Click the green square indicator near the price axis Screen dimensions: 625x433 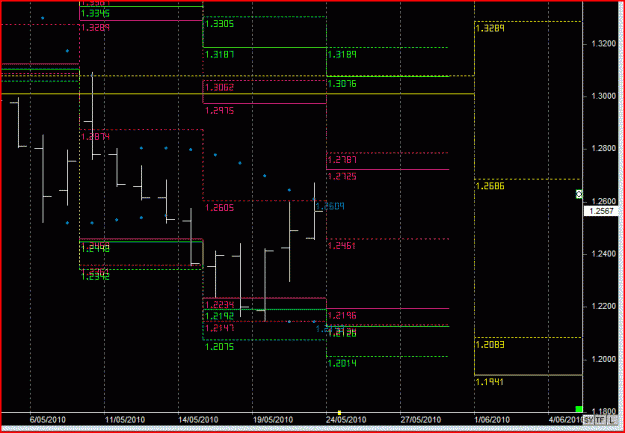click(579, 409)
